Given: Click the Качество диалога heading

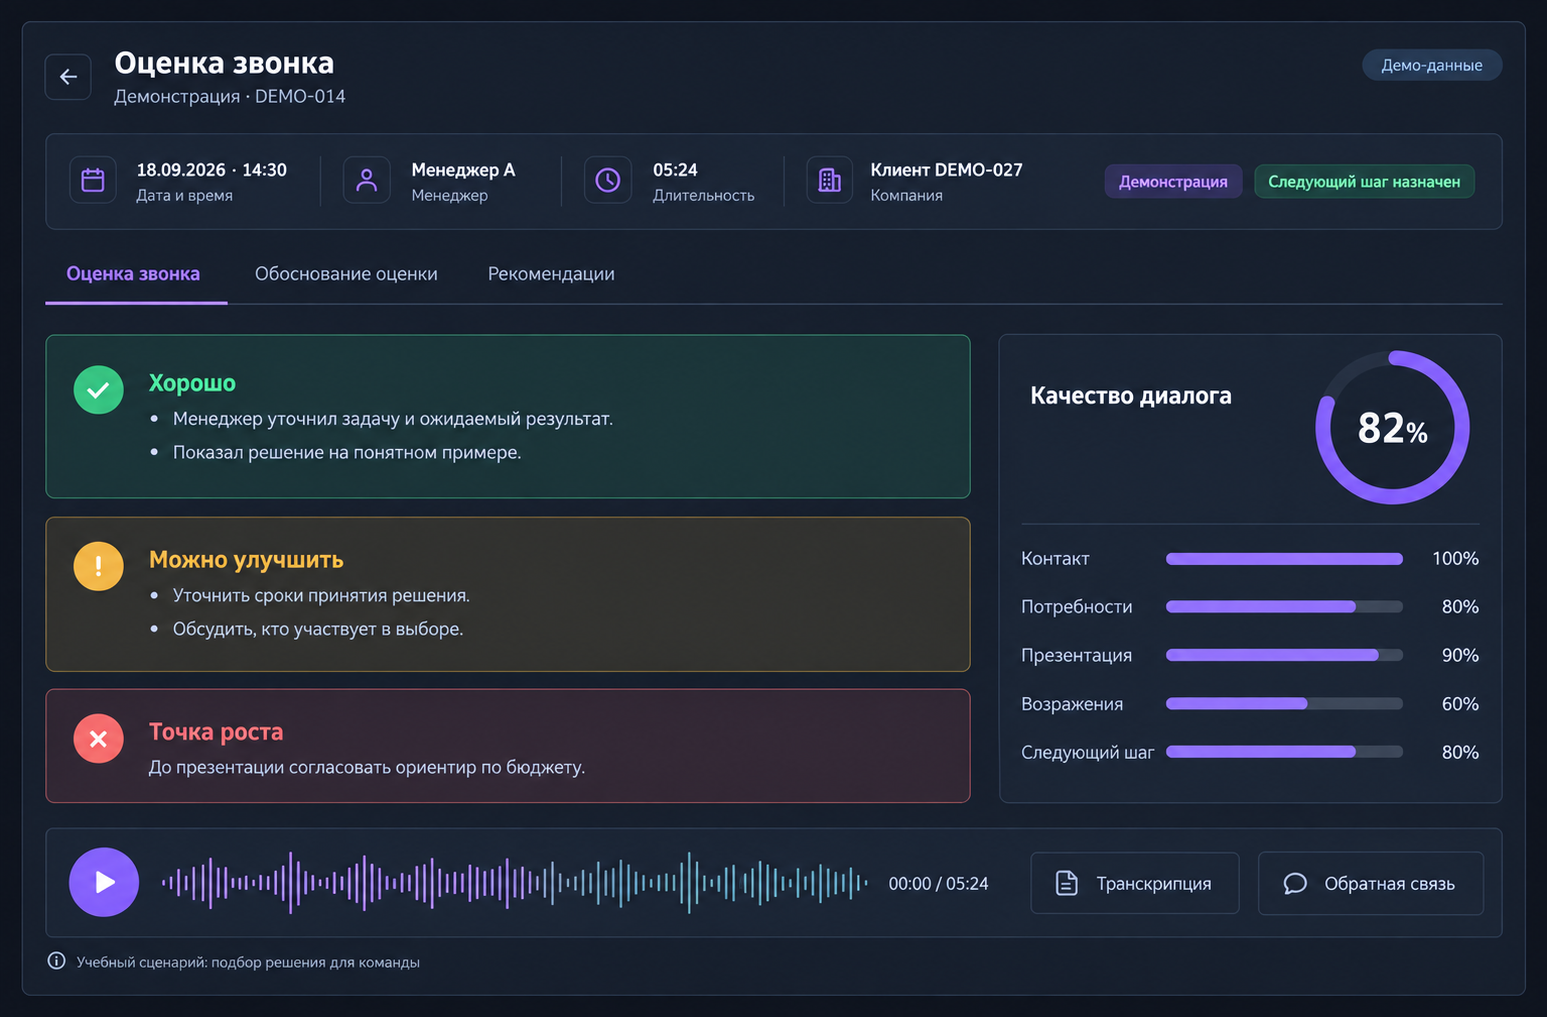Looking at the screenshot, I should tap(1131, 396).
